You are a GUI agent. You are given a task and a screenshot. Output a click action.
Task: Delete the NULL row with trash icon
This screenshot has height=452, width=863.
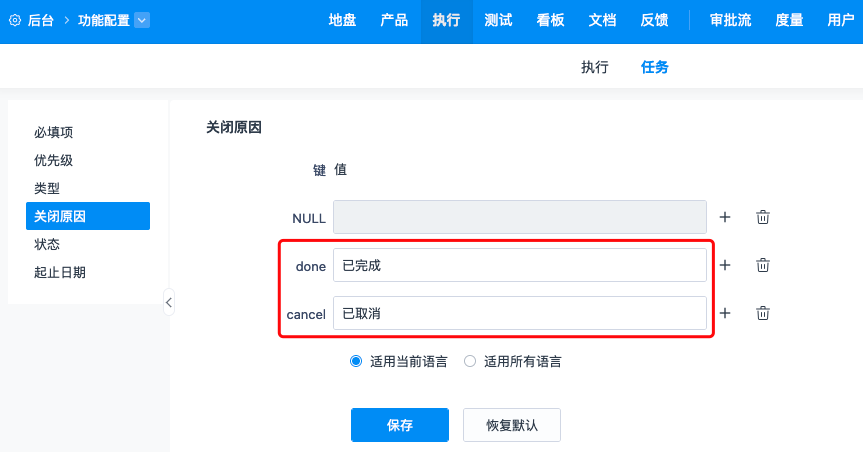click(x=762, y=217)
